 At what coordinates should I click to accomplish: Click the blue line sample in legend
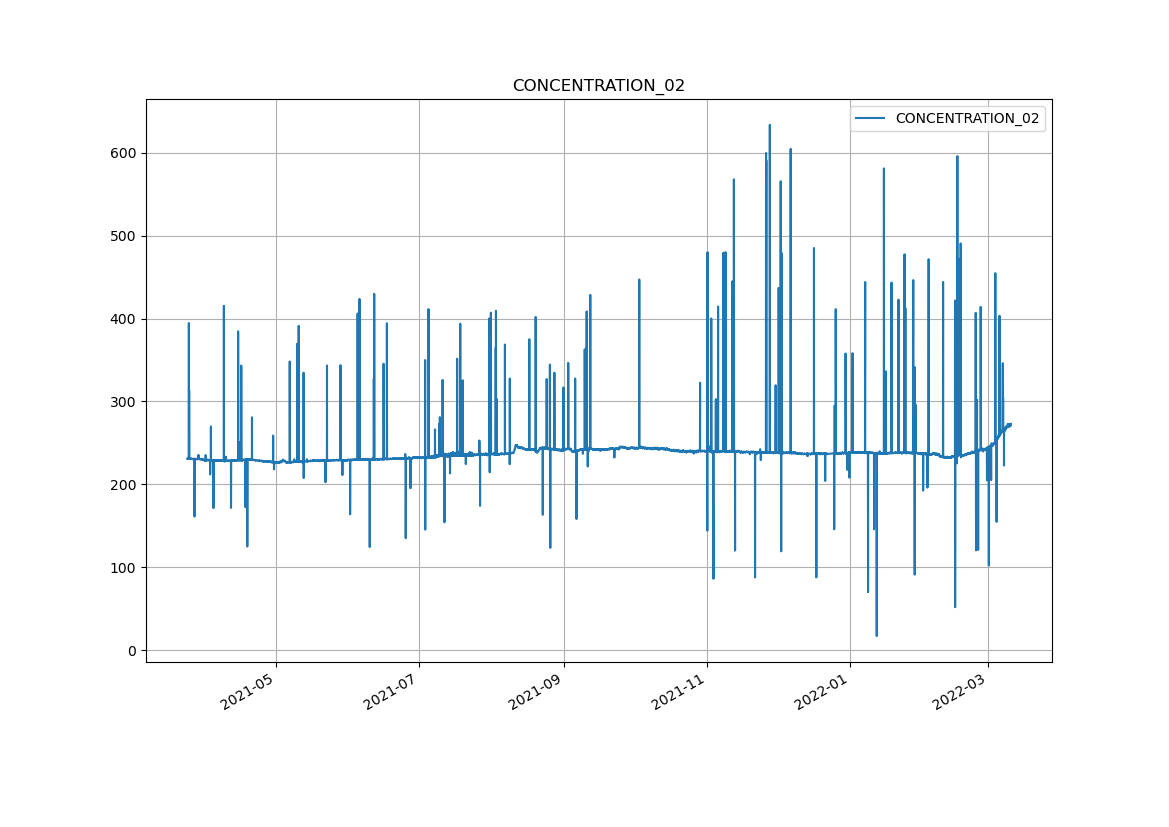(871, 118)
